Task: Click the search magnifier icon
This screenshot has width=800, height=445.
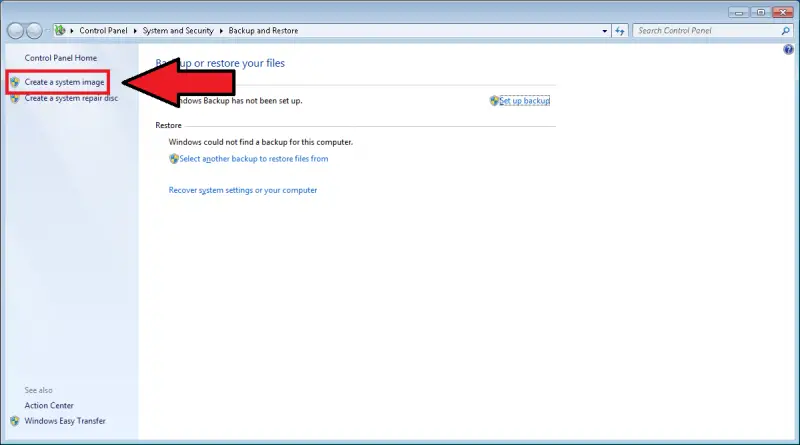Action: (785, 31)
